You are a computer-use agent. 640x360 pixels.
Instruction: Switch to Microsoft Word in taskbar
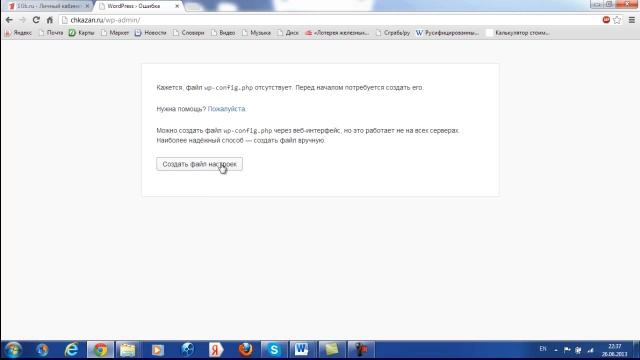(302, 350)
